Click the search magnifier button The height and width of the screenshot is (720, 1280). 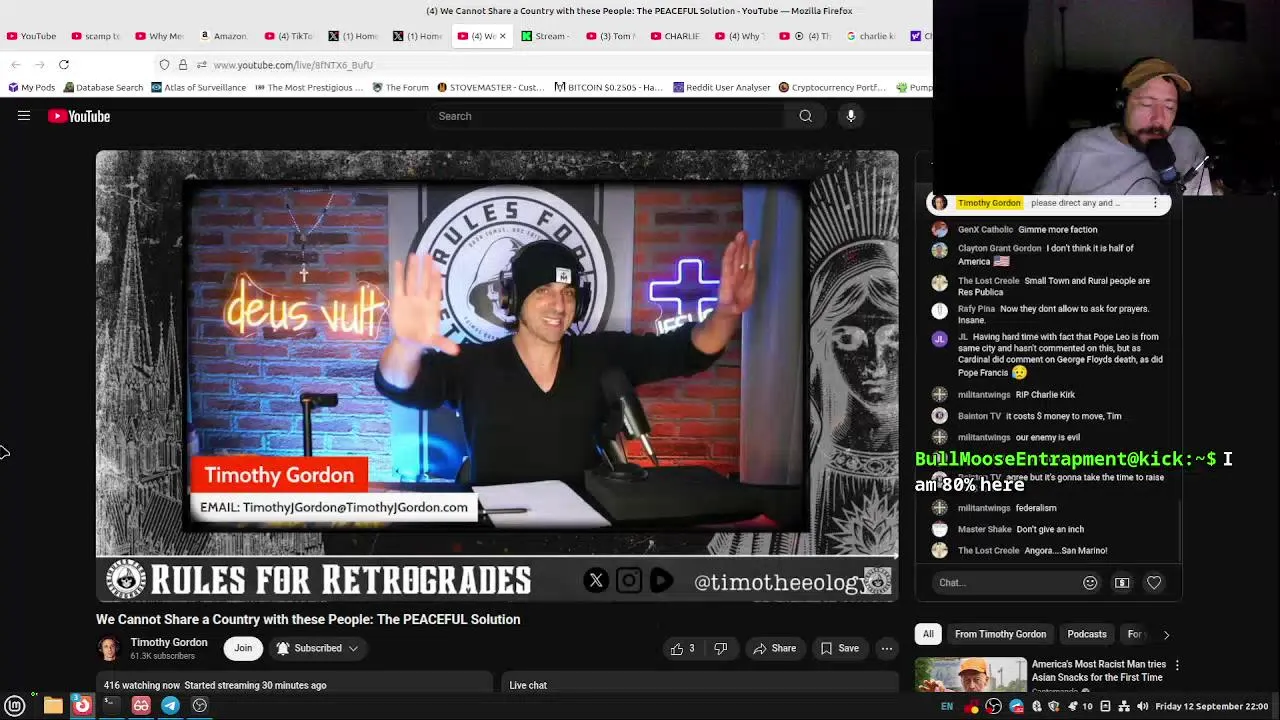(x=805, y=116)
